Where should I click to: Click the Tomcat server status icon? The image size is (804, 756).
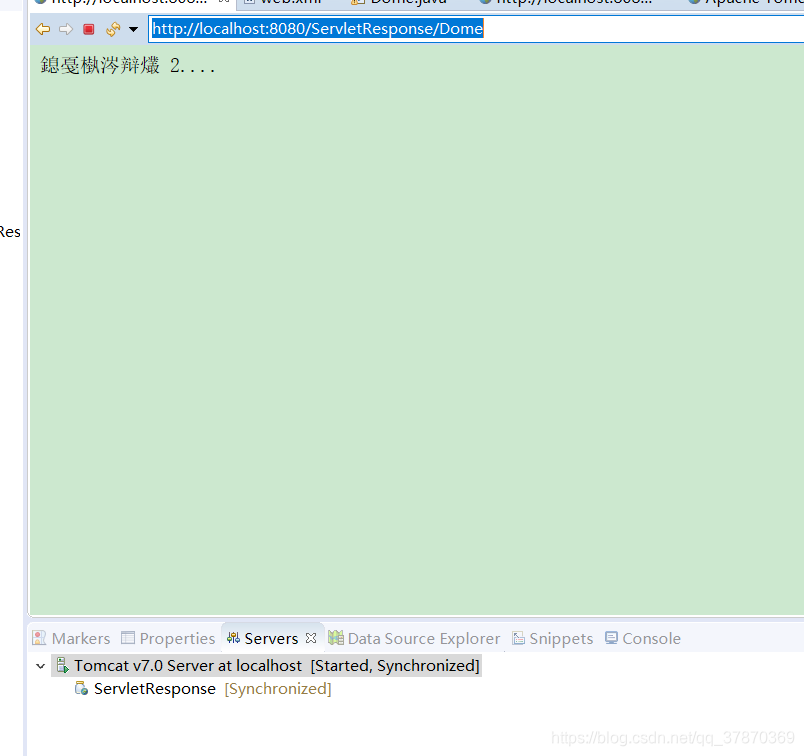(63, 665)
